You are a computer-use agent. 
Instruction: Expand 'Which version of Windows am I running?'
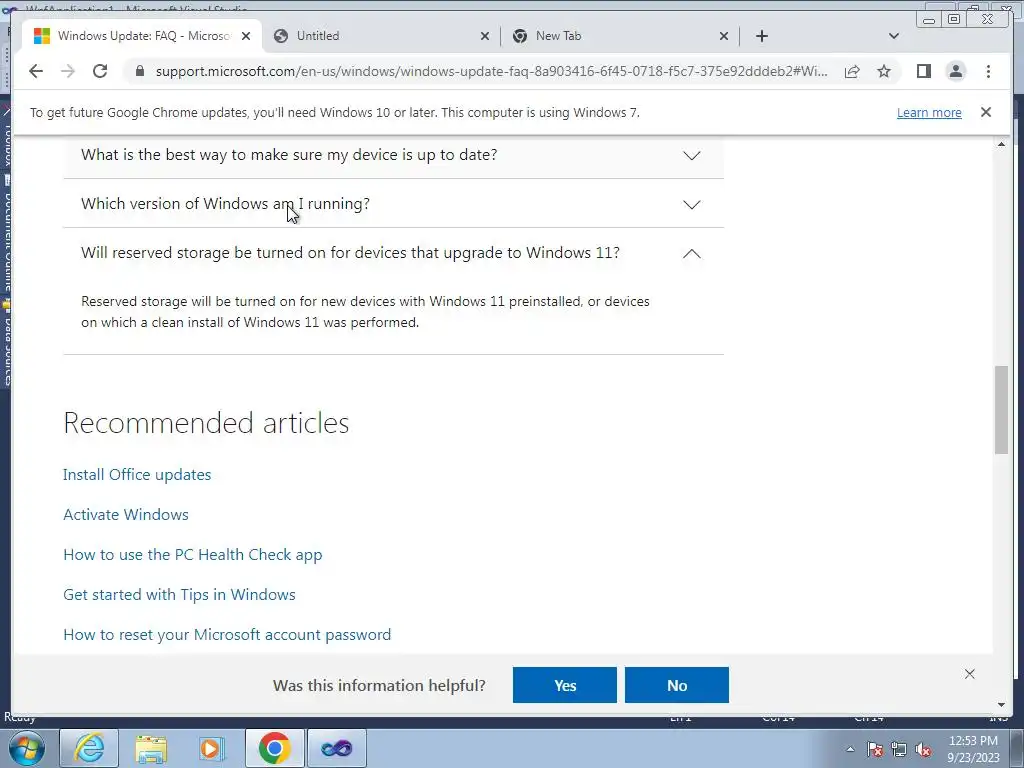393,204
